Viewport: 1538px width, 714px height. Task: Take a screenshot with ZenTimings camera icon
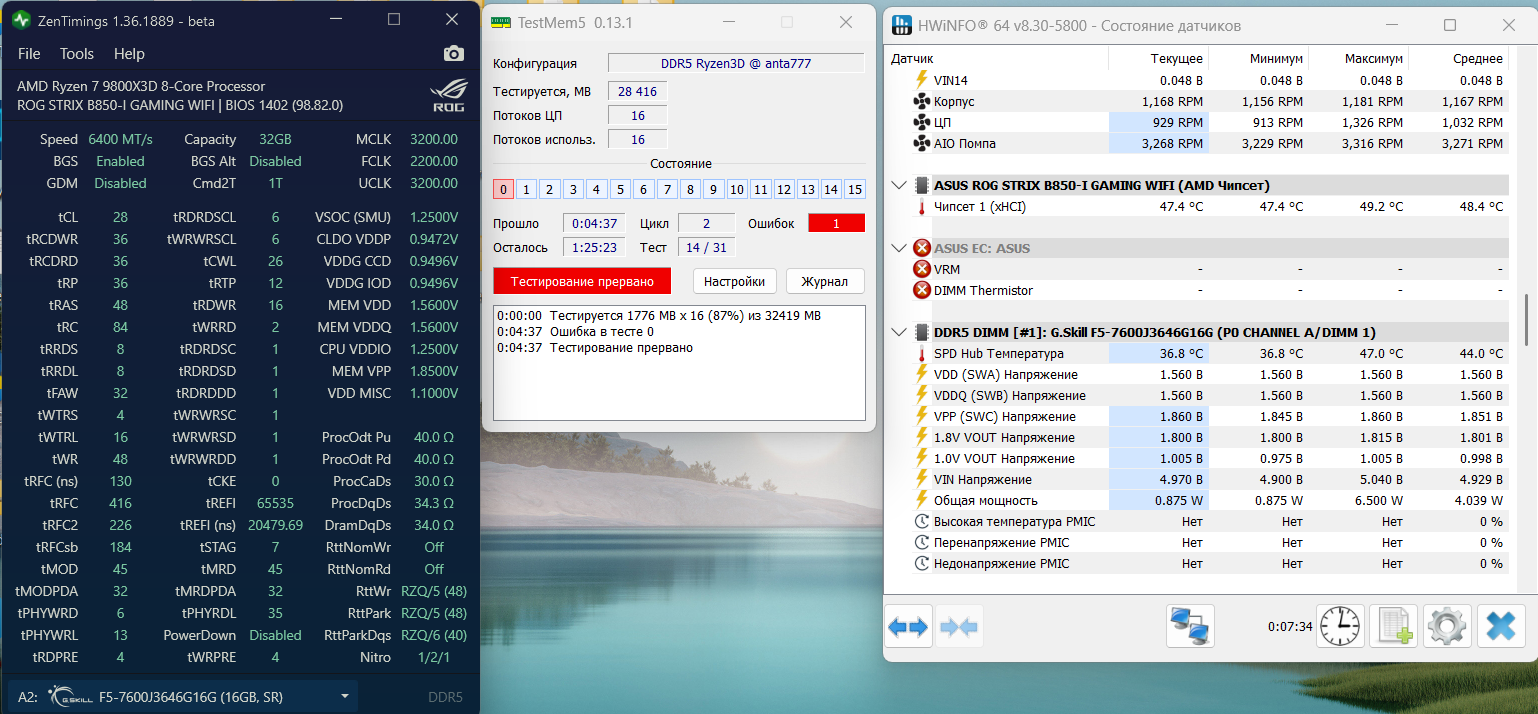point(454,54)
